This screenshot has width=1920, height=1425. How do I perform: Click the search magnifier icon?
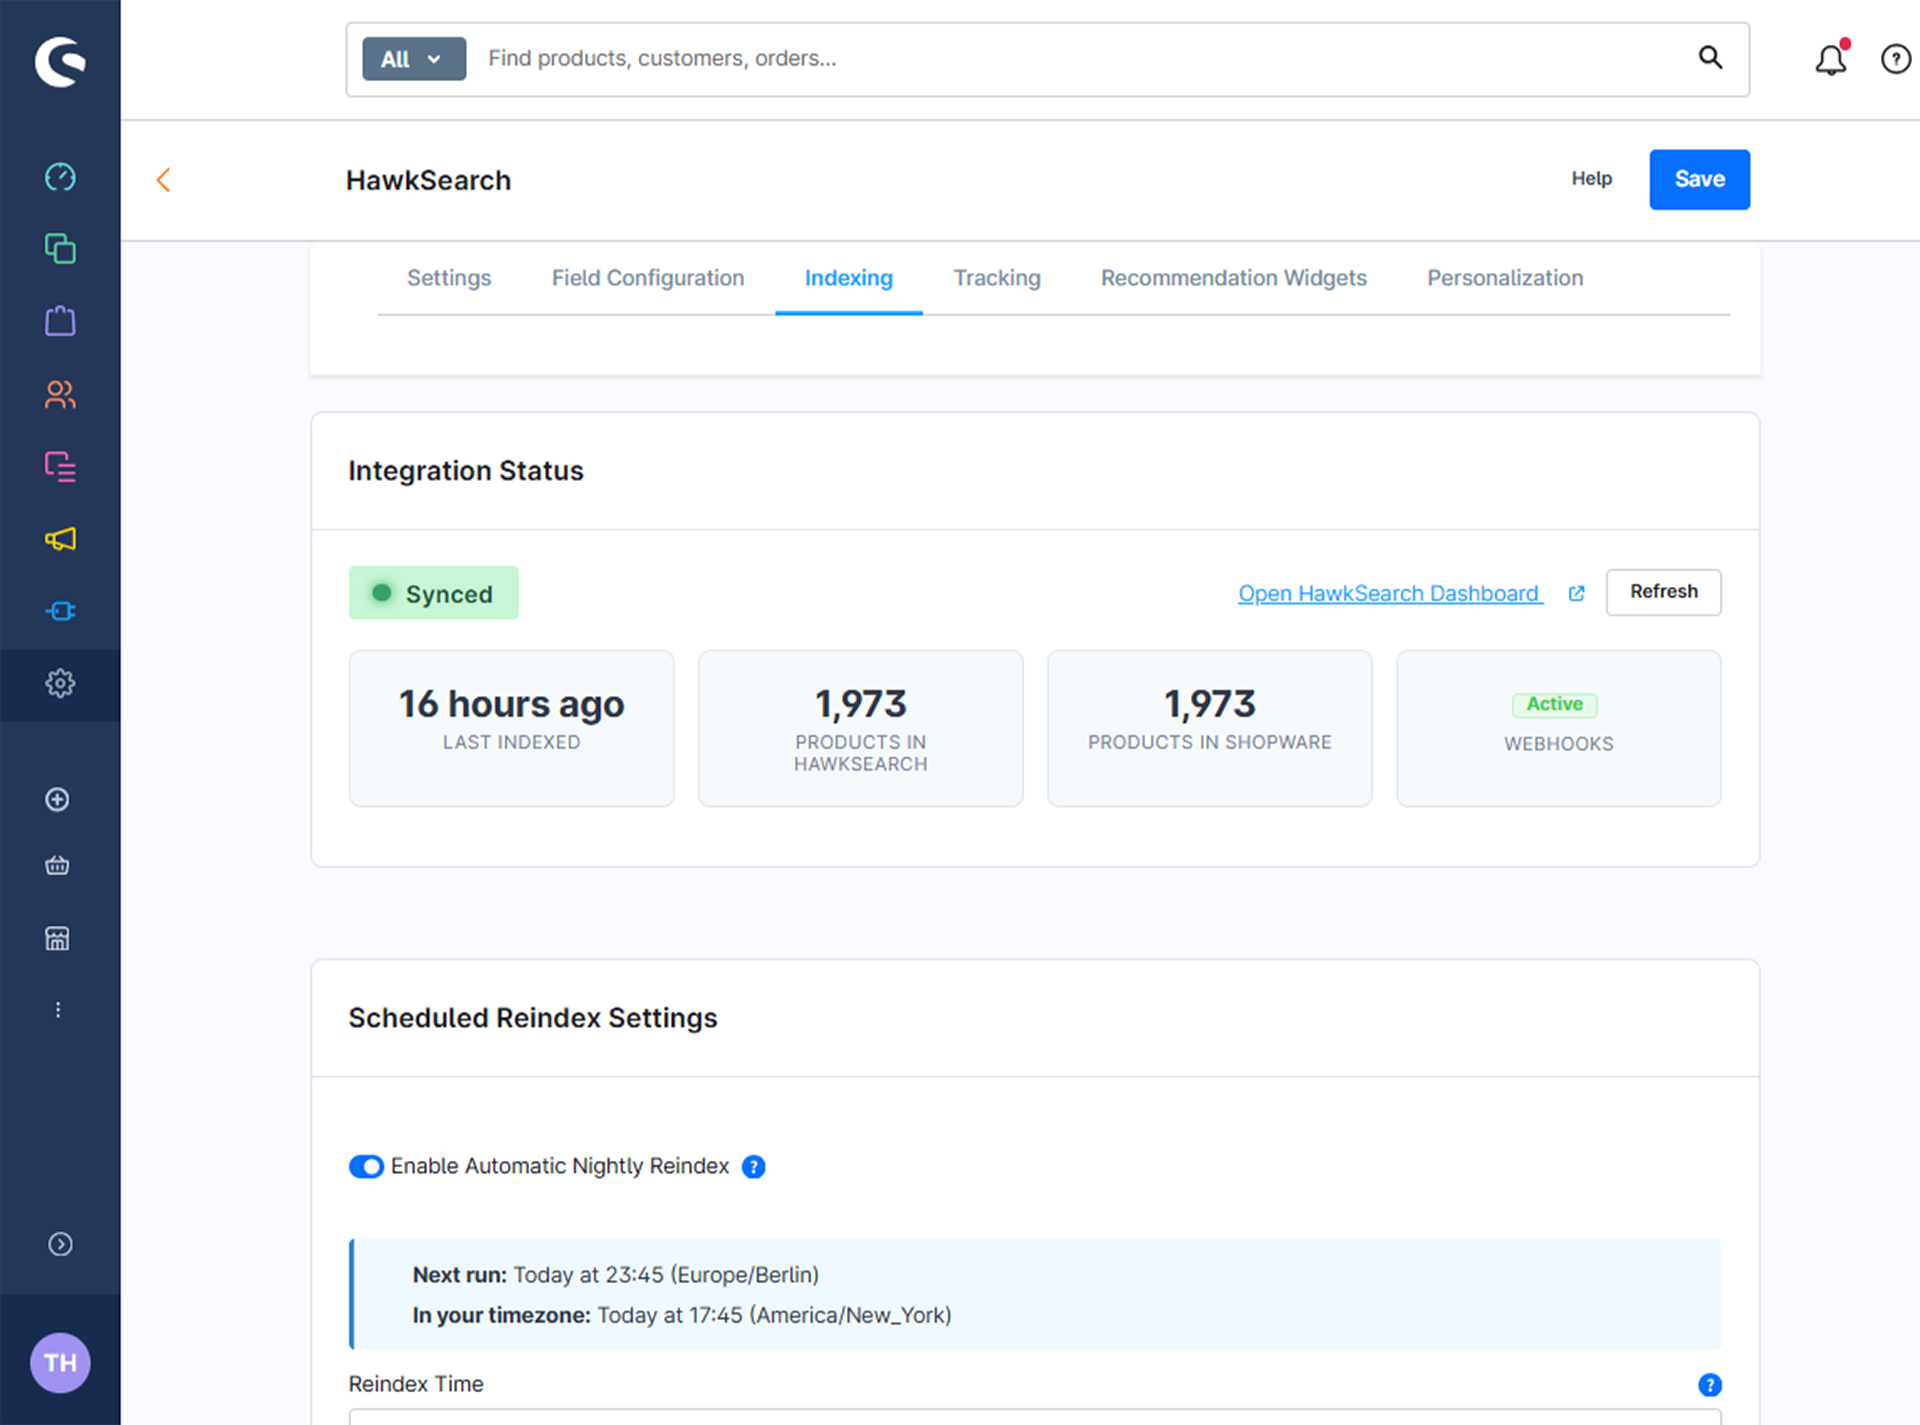click(1710, 58)
